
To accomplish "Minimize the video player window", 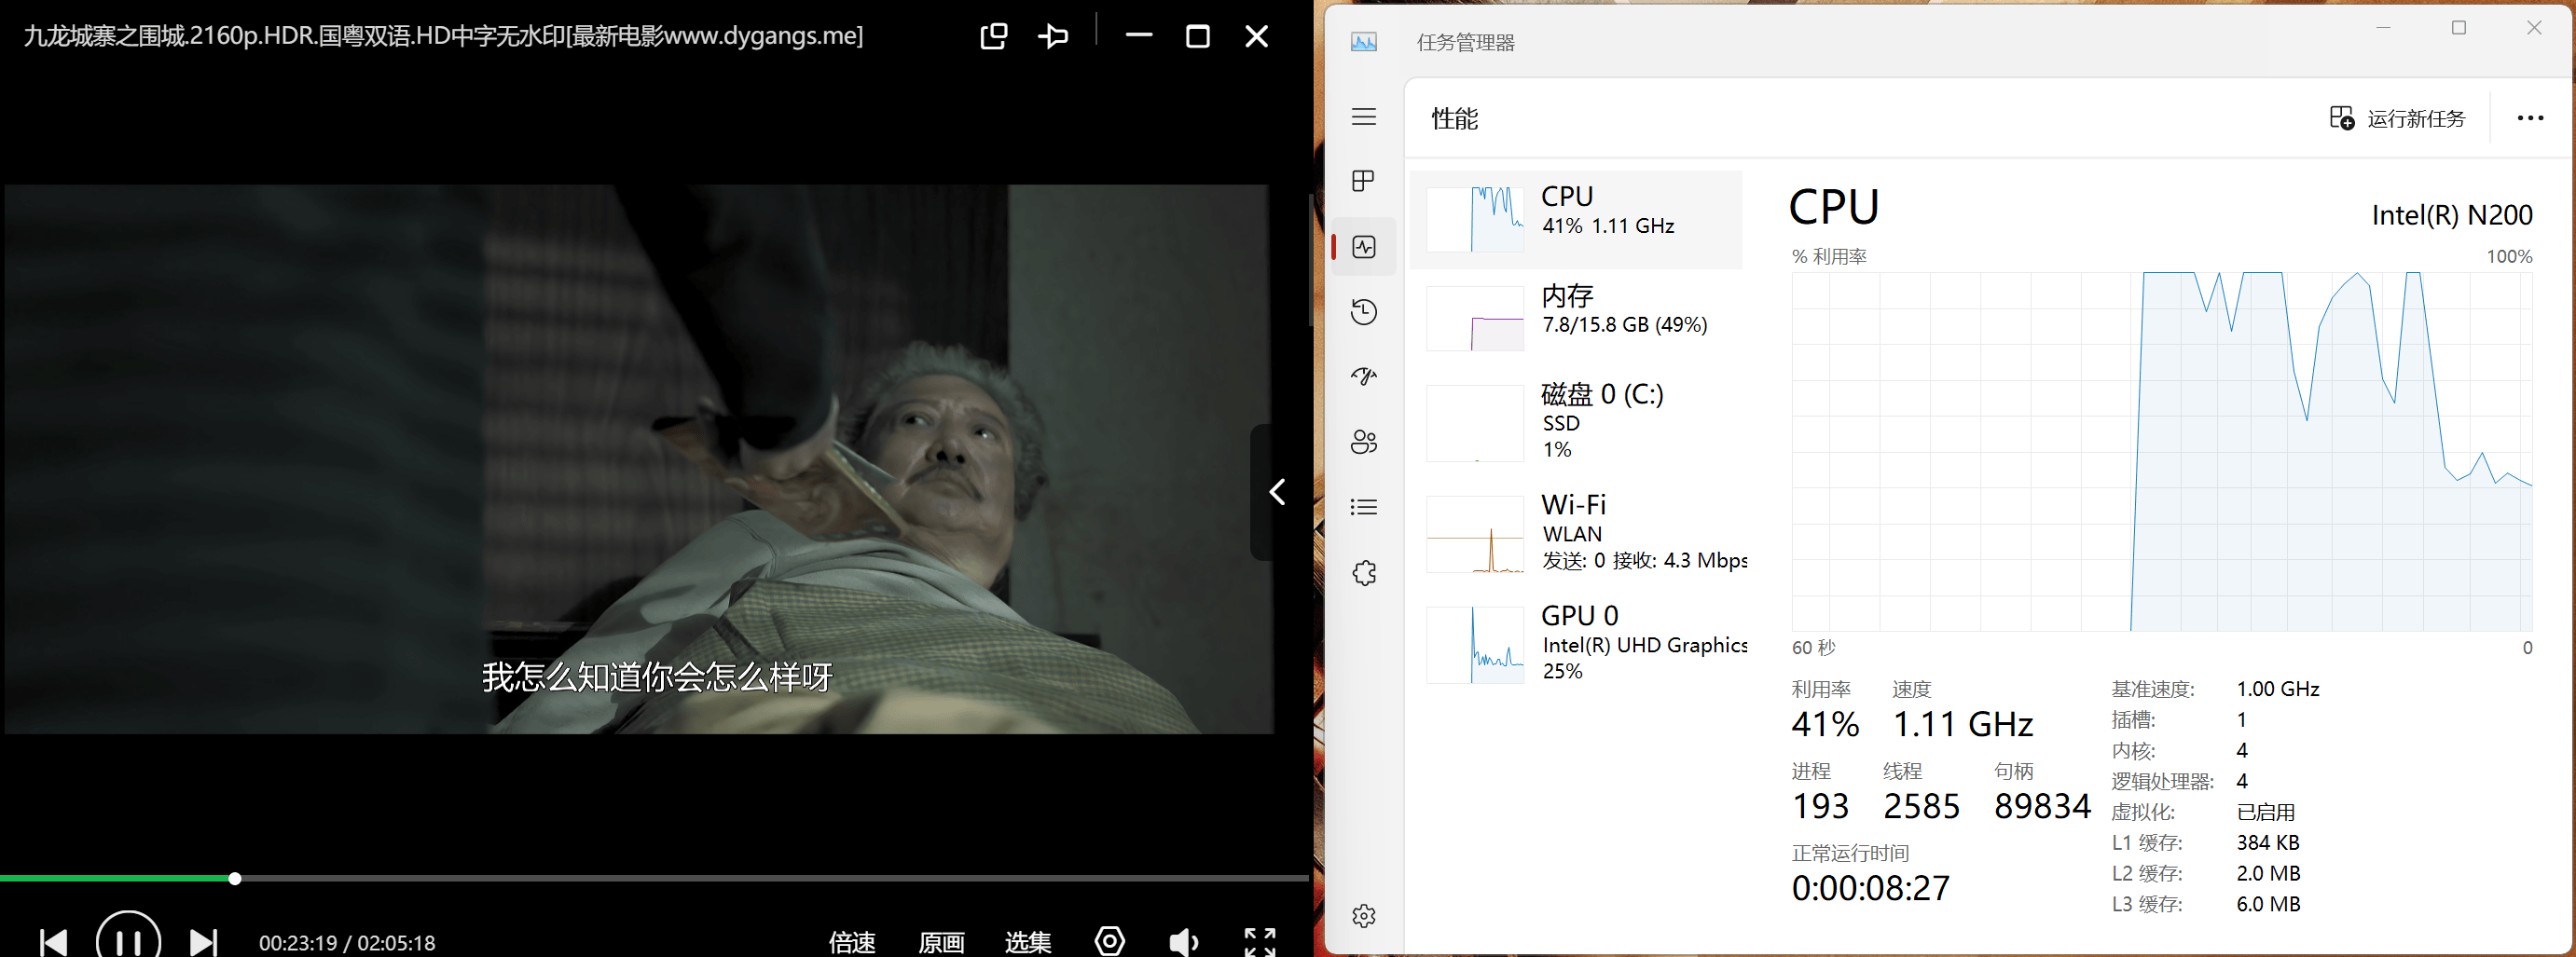I will (1138, 36).
